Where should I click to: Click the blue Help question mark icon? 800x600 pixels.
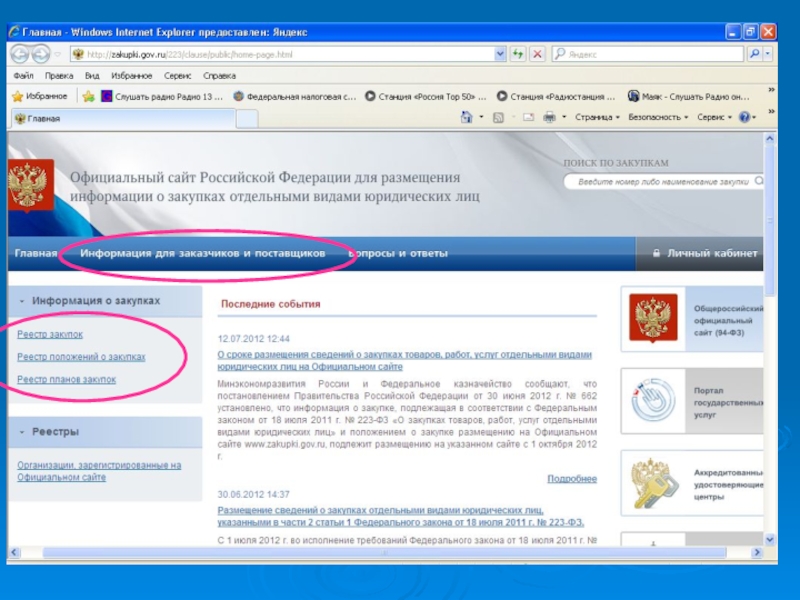click(x=745, y=117)
